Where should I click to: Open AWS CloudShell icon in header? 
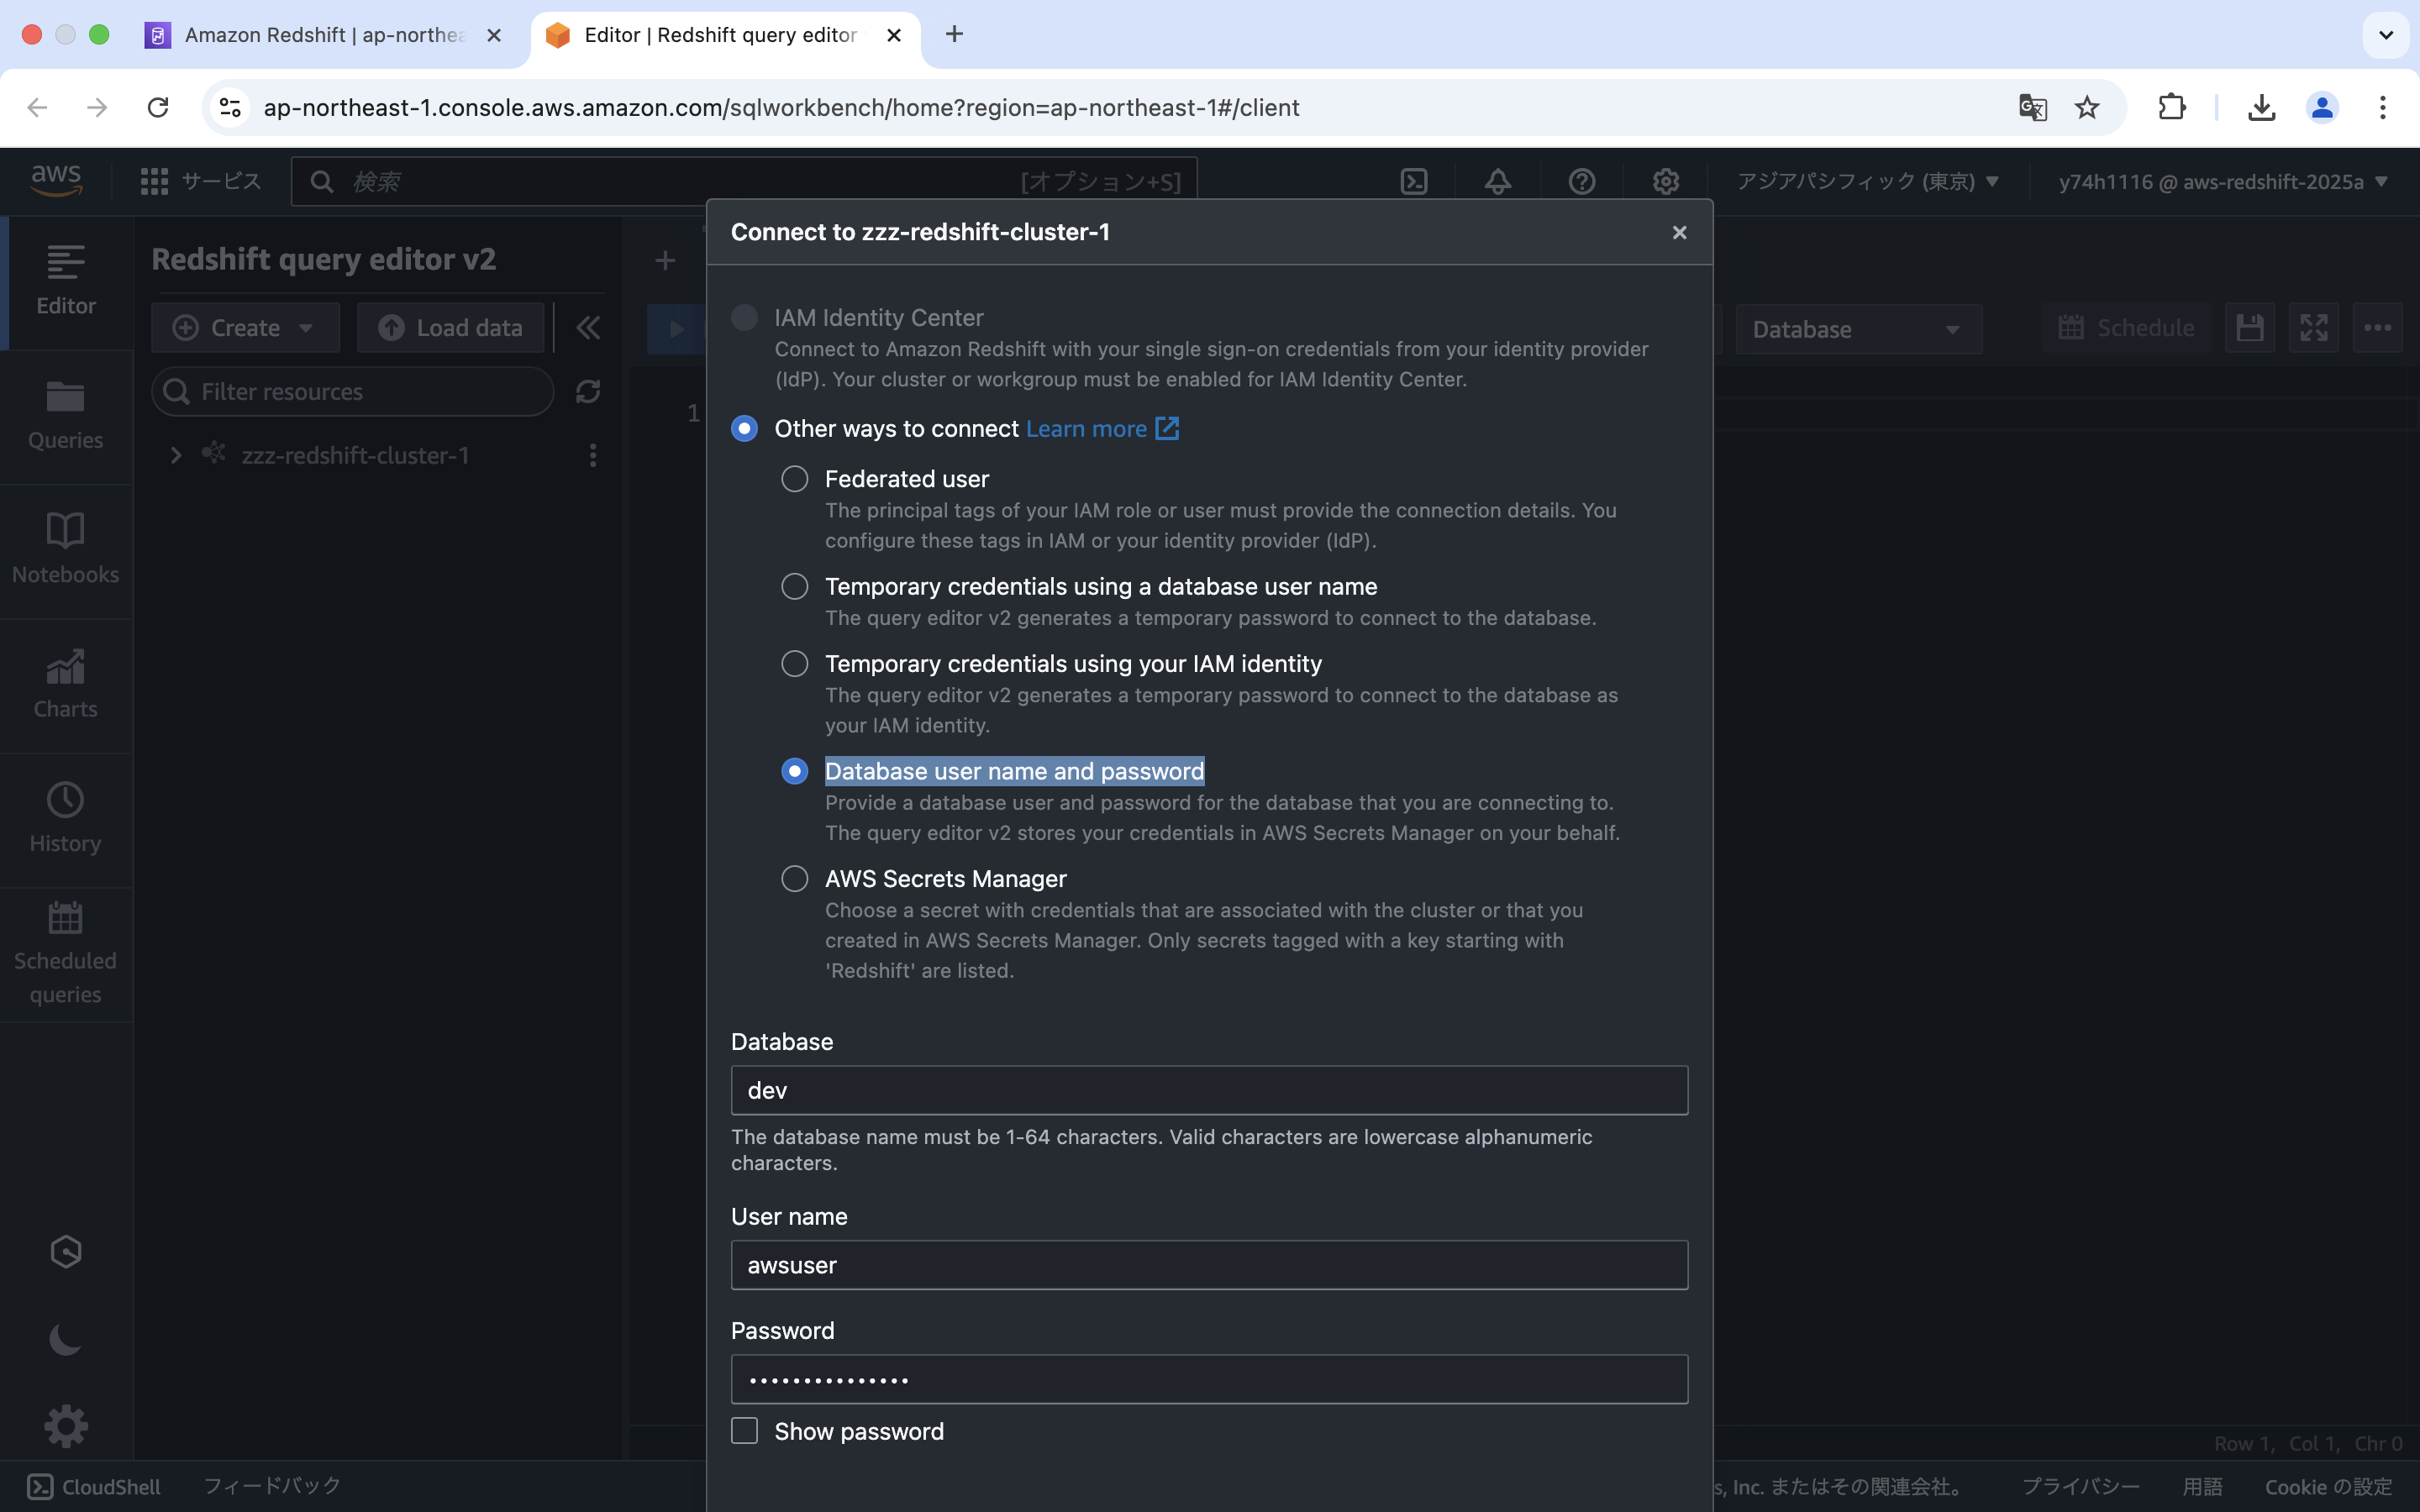tap(1413, 181)
